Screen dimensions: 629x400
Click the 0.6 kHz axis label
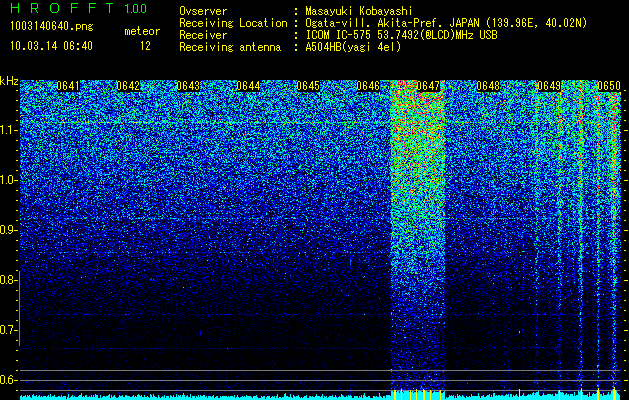point(8,380)
